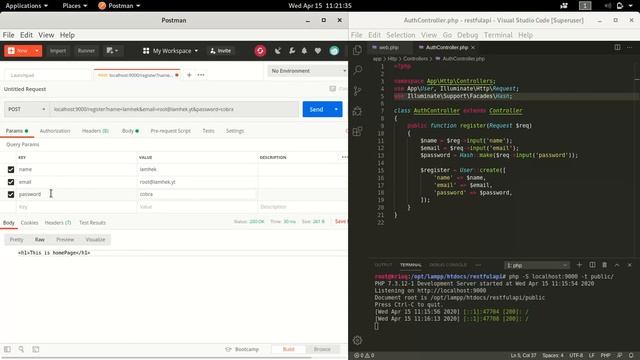Image resolution: width=640 pixels, height=360 pixels.
Task: Open volume icon in system tray
Action: click(608, 6)
